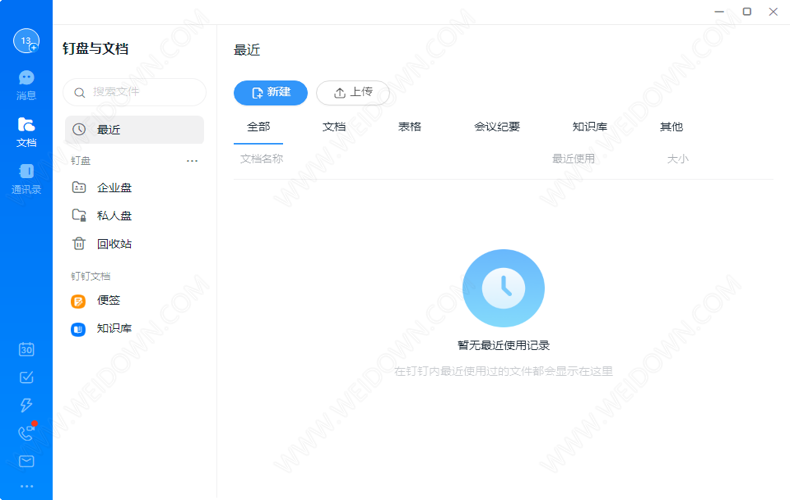The width and height of the screenshot is (790, 500).
Task: Open the phone call icon with red dot
Action: 26,433
